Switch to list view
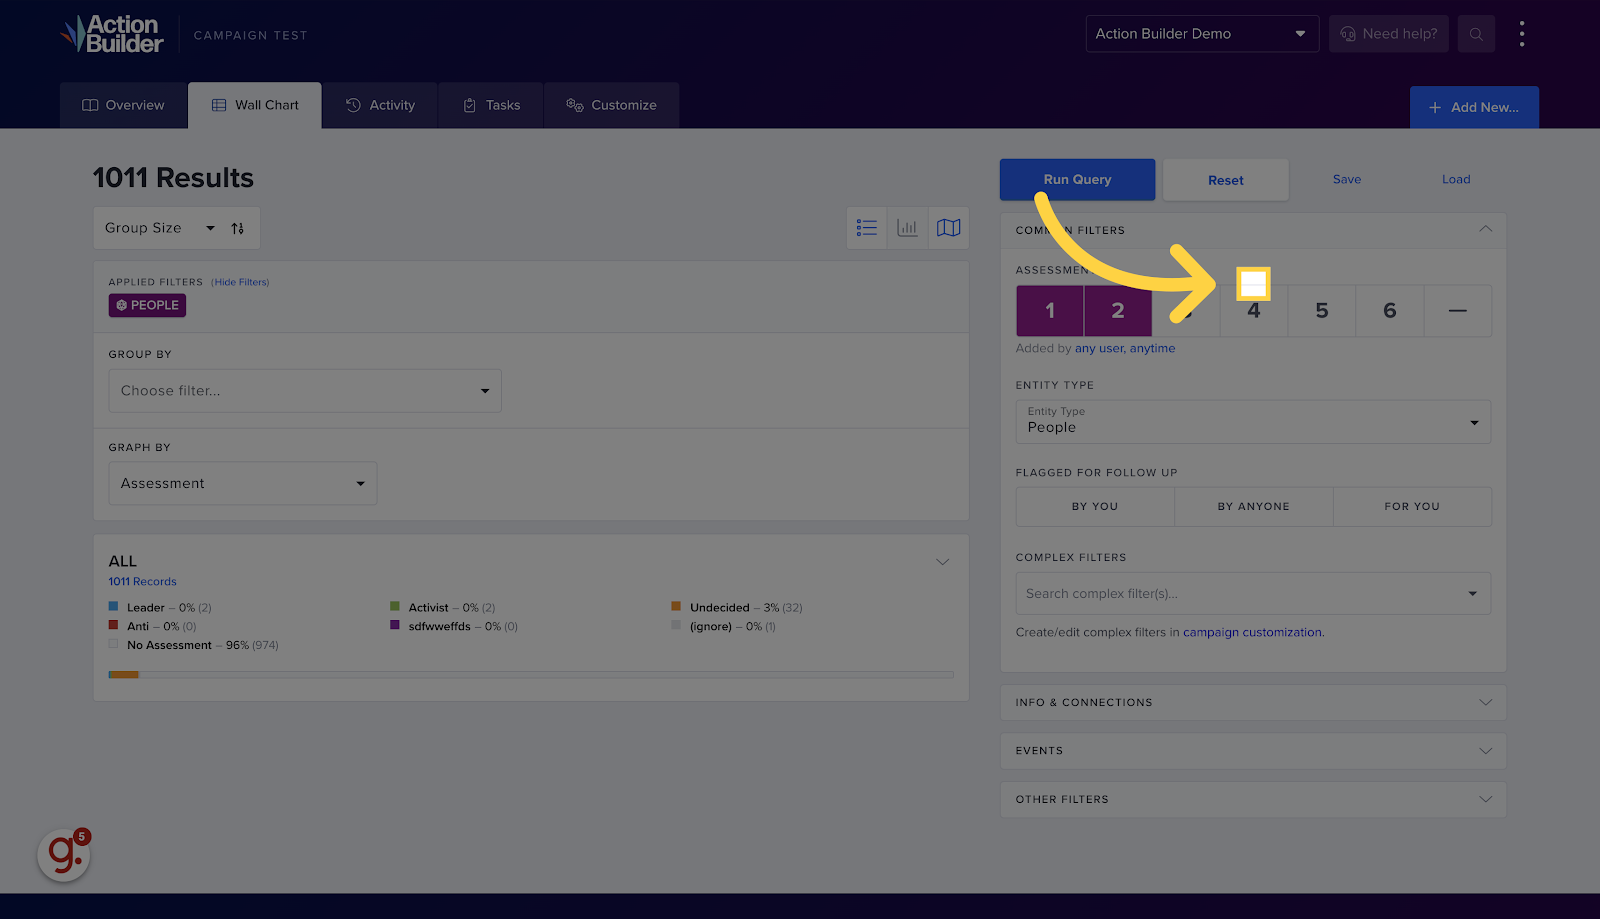The width and height of the screenshot is (1600, 919). (x=866, y=227)
